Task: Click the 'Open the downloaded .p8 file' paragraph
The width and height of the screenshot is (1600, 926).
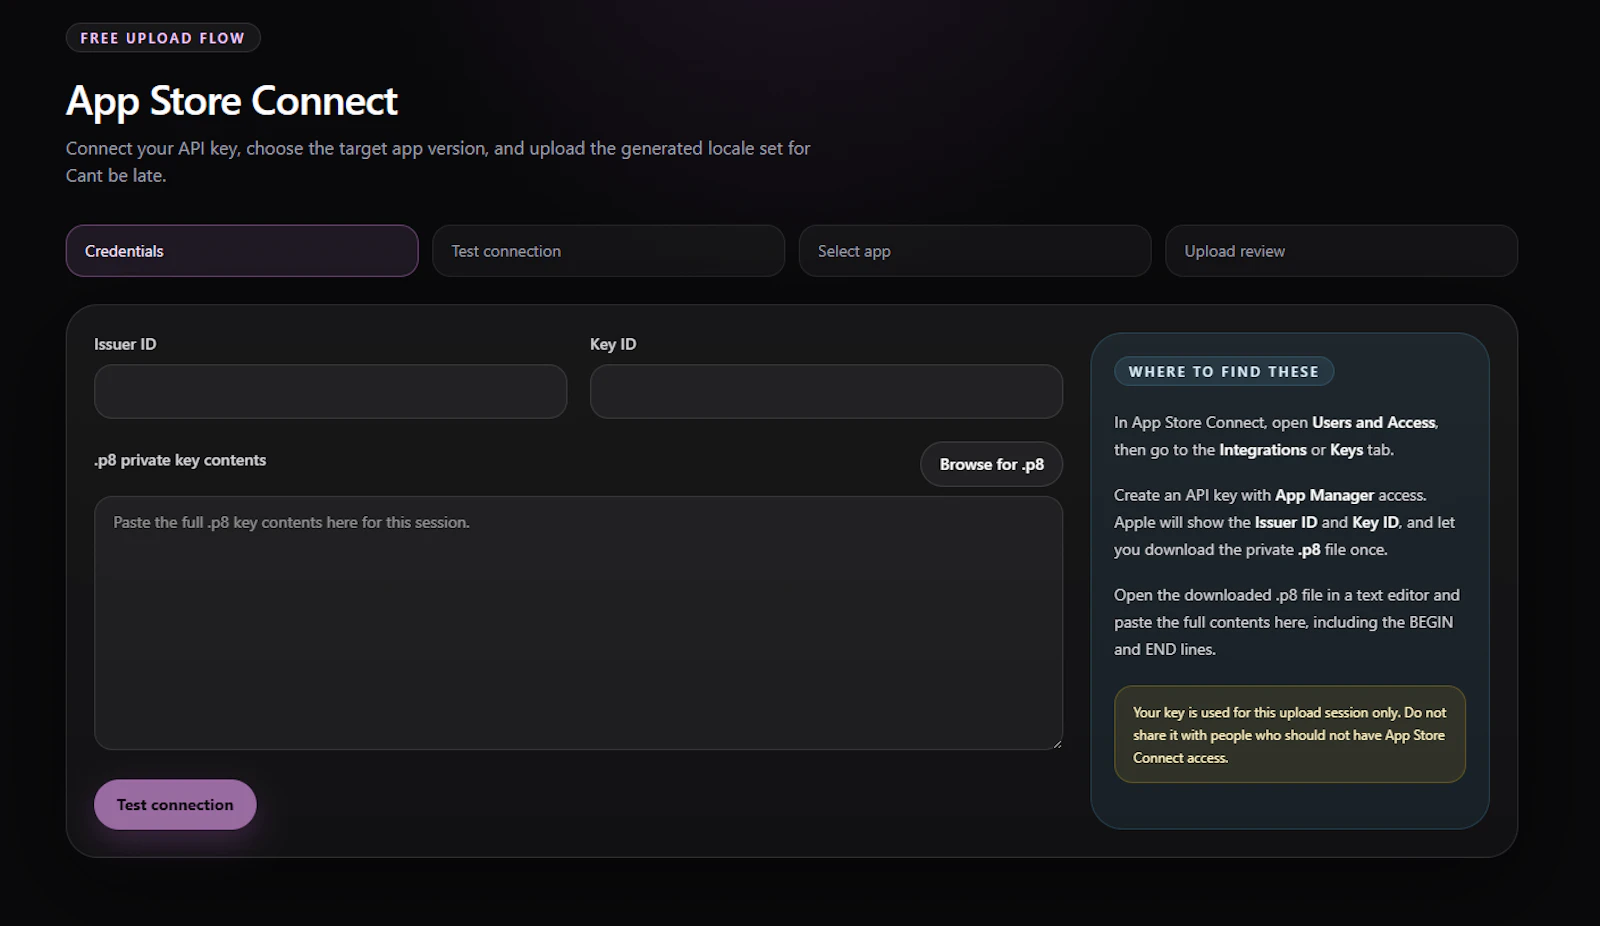Action: click(x=1288, y=622)
